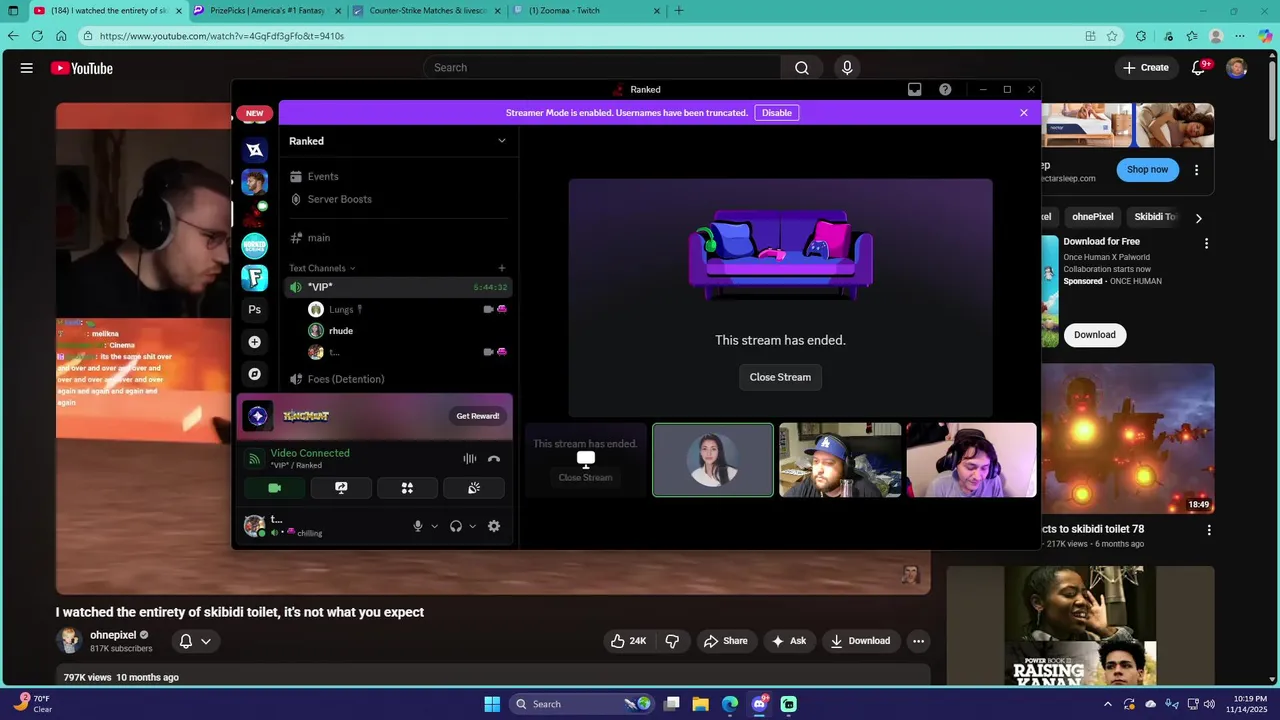Viewport: 1280px width, 720px height.
Task: Open ohnepixel channel link
Action: coord(113,635)
